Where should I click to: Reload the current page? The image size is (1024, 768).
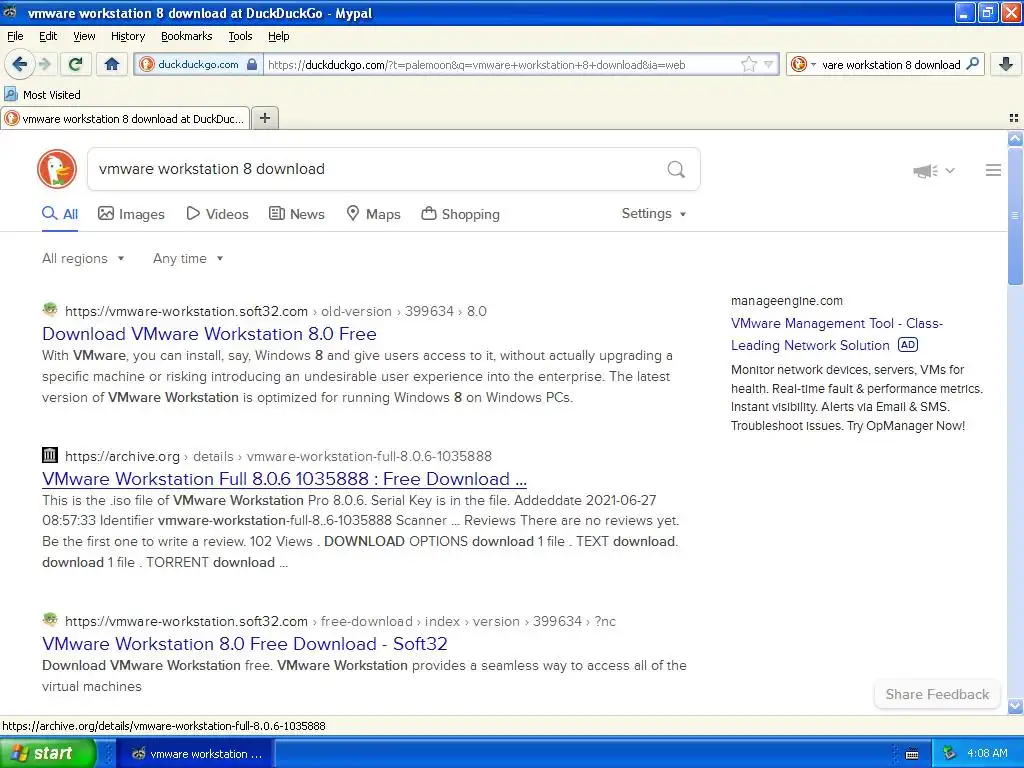point(76,64)
